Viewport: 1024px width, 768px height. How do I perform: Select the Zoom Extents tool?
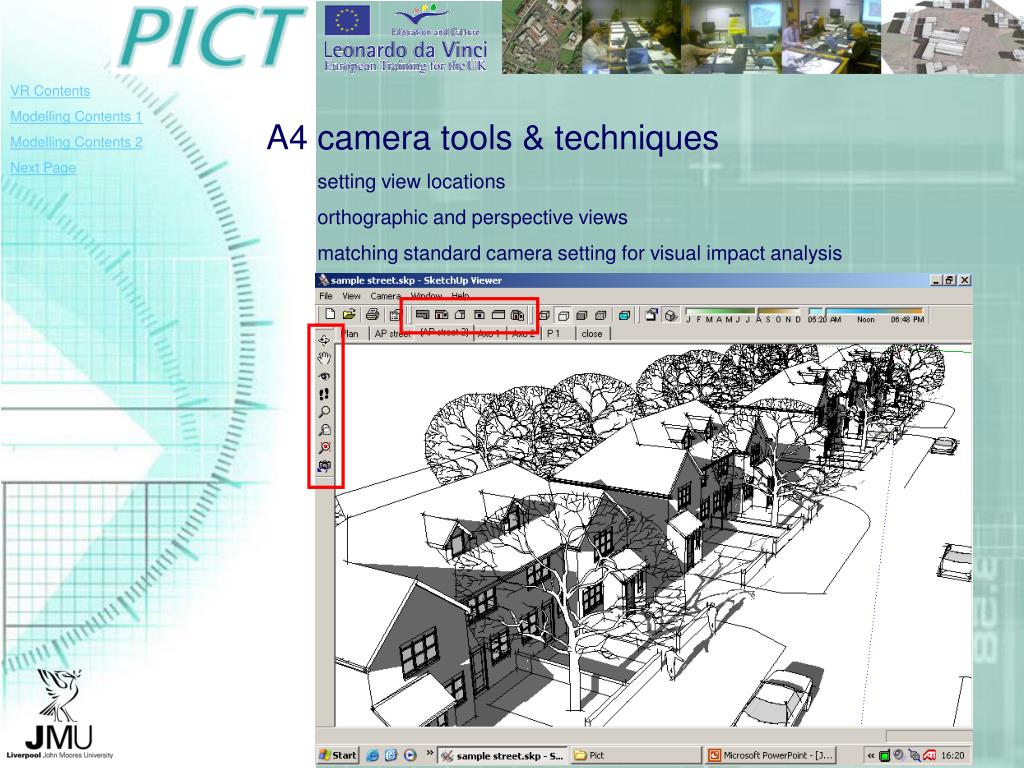(324, 447)
